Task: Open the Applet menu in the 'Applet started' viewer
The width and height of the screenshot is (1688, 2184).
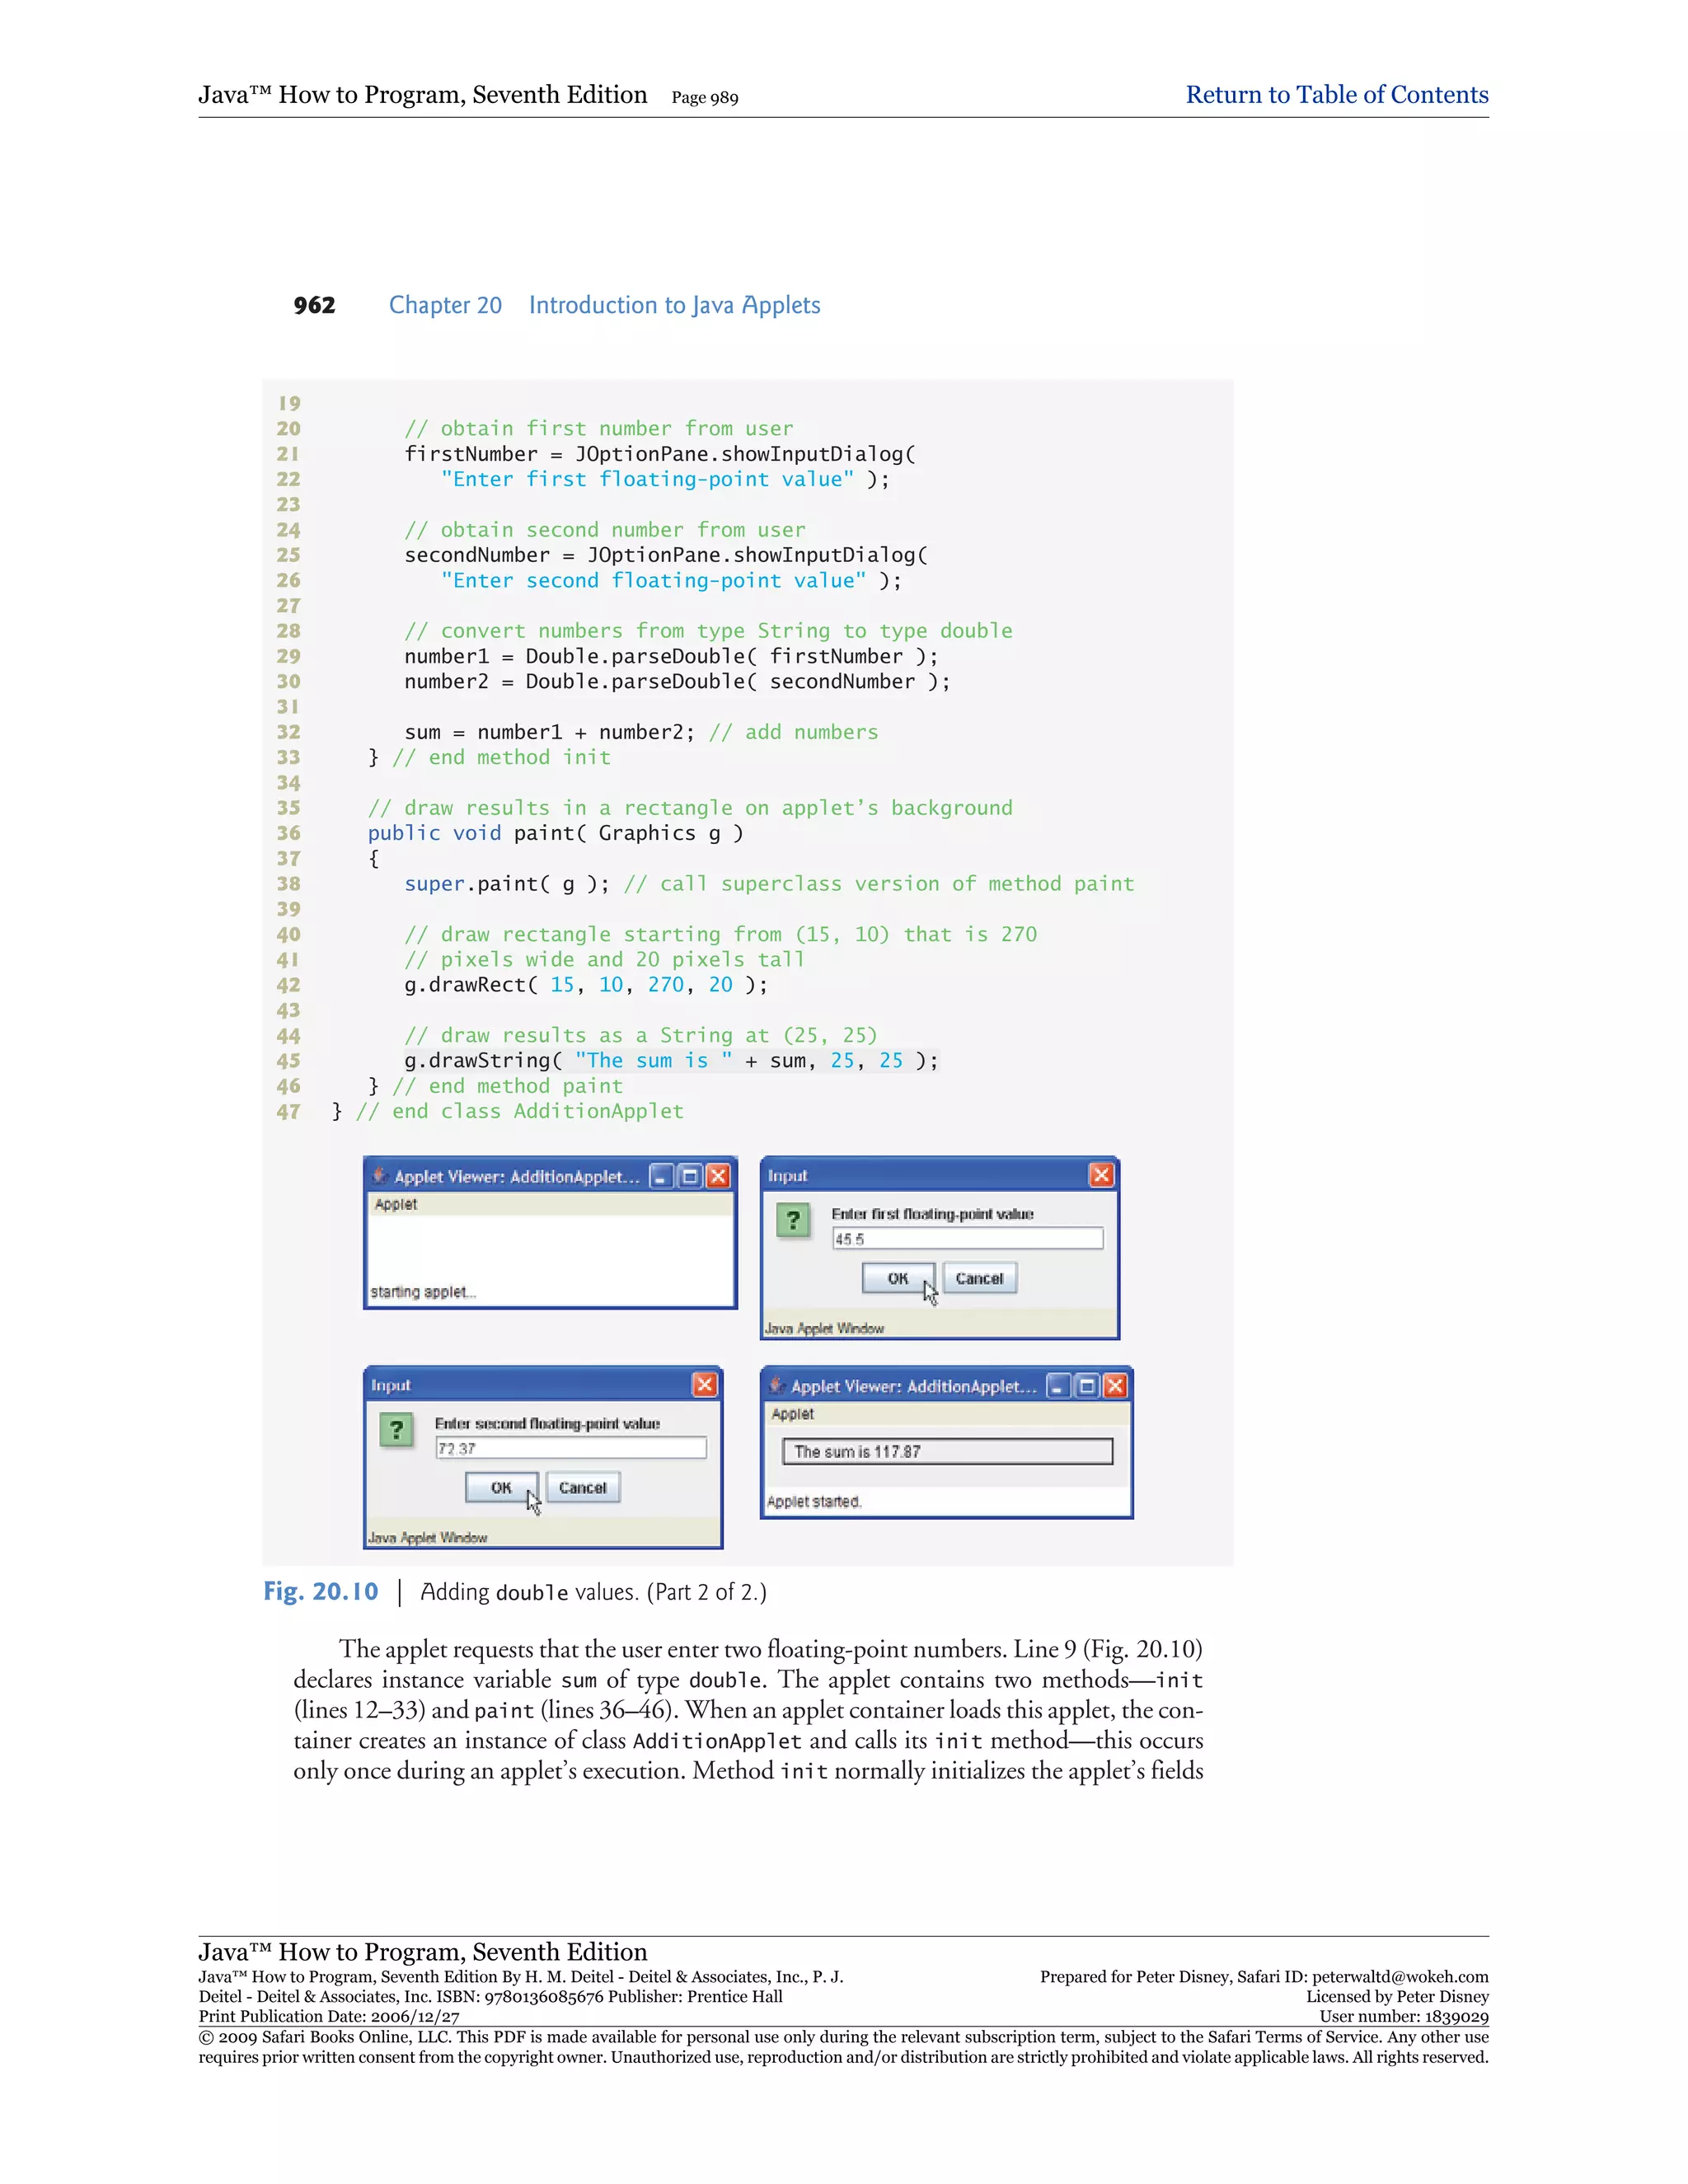Action: click(793, 1413)
